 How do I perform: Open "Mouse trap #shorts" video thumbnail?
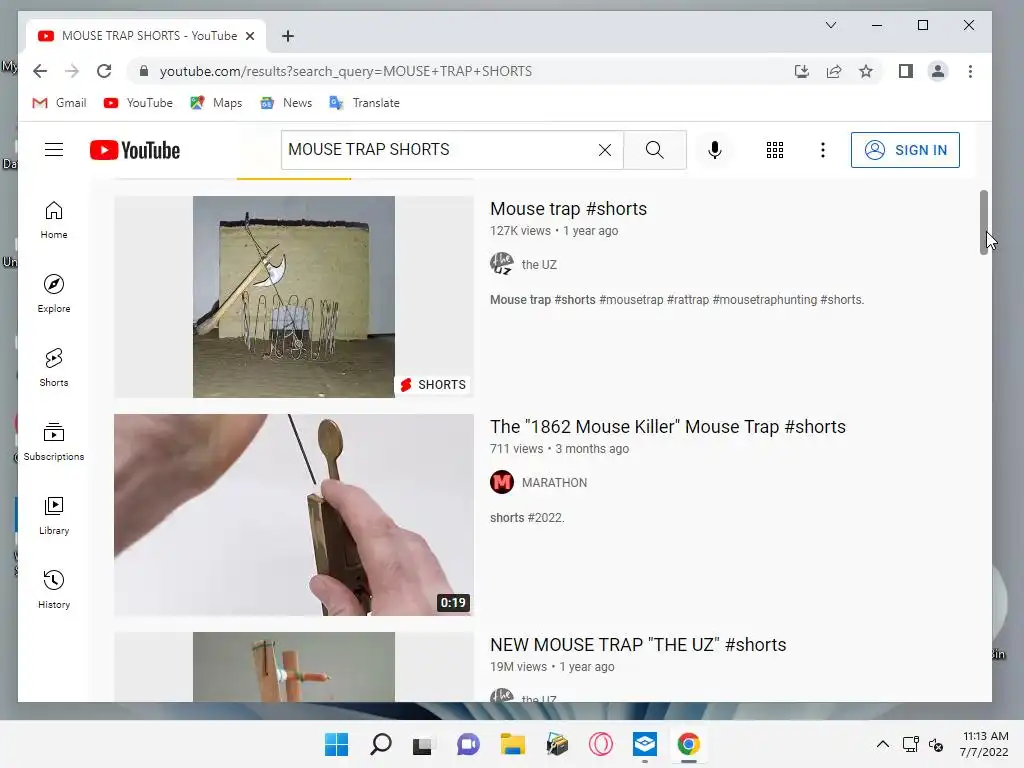click(294, 297)
